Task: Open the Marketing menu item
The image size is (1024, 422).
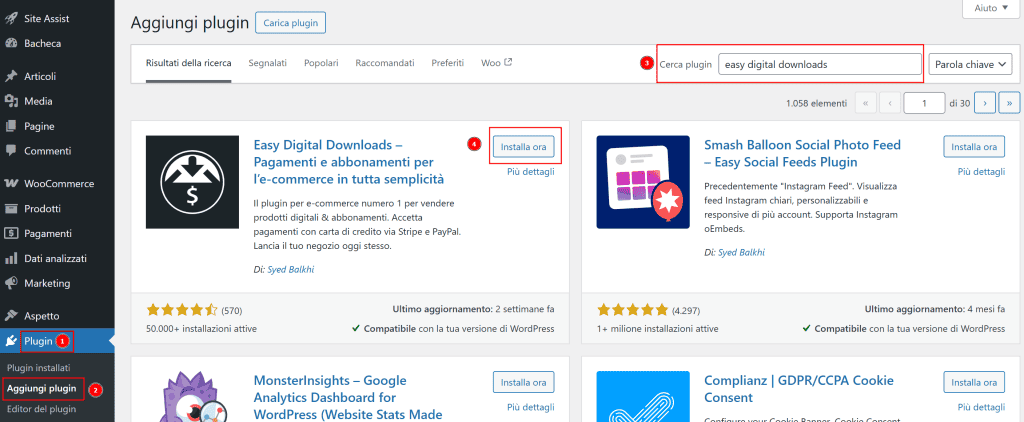Action: (57, 284)
